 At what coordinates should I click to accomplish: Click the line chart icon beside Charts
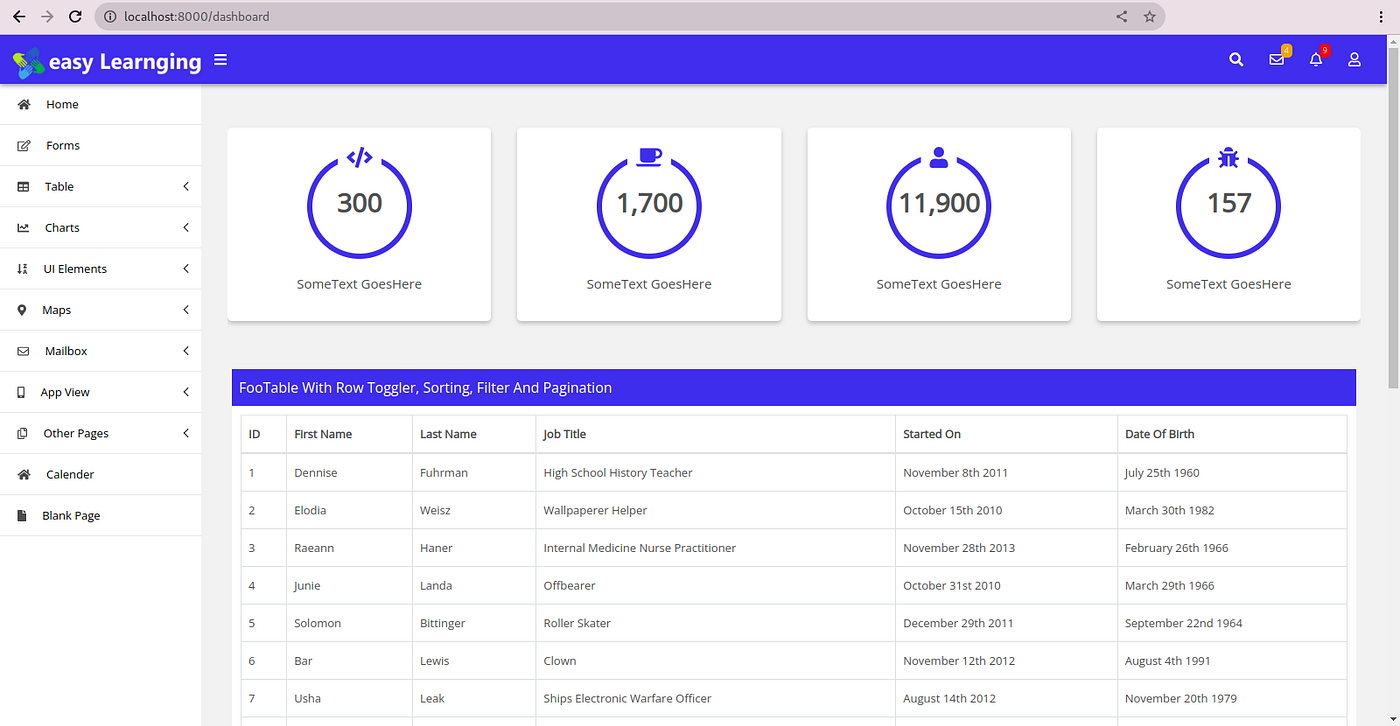click(x=23, y=228)
